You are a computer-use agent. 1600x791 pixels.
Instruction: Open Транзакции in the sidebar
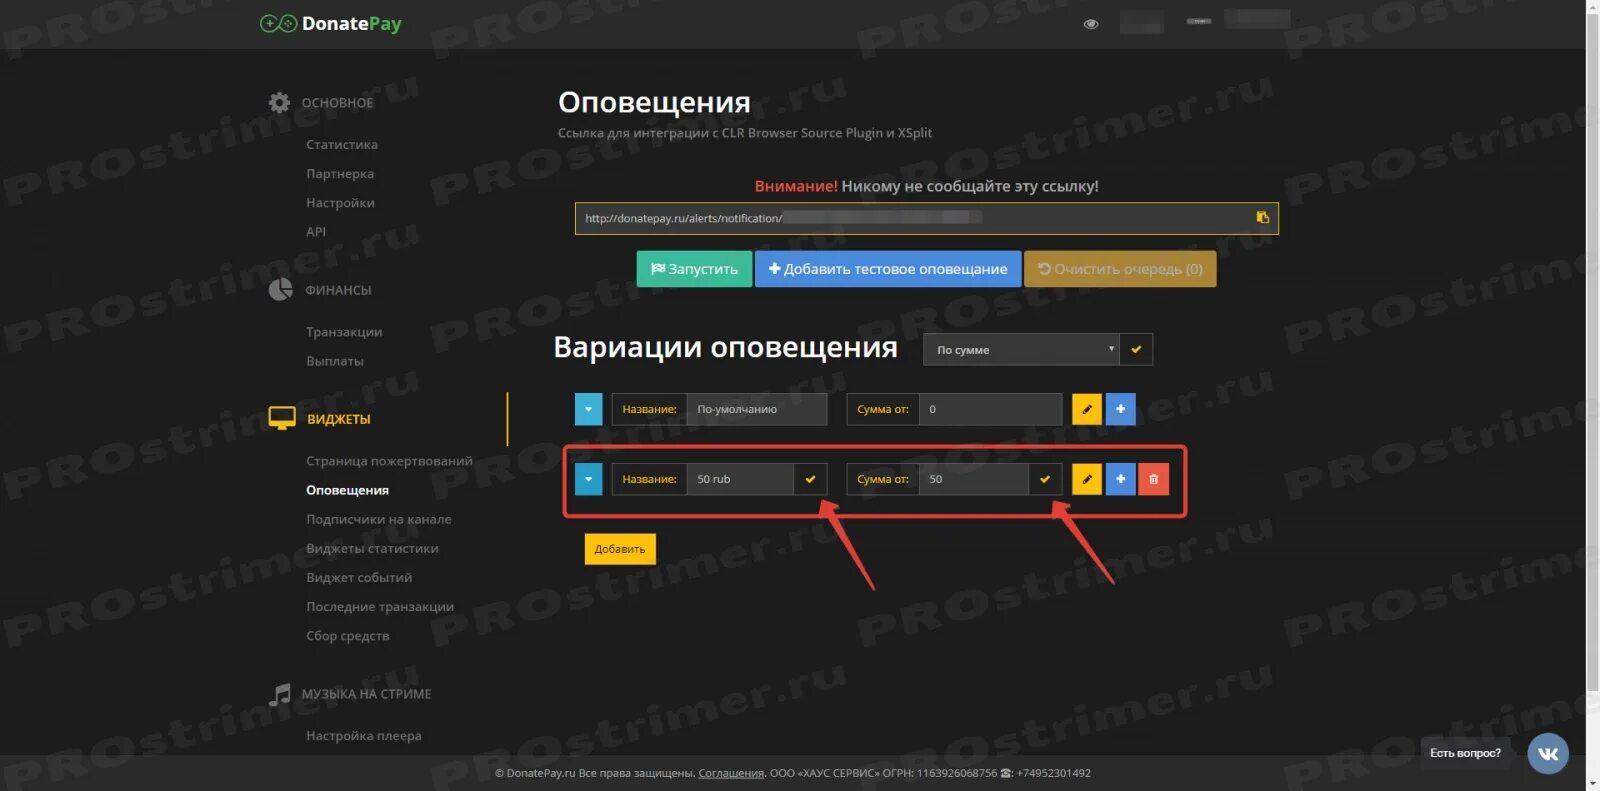(344, 332)
